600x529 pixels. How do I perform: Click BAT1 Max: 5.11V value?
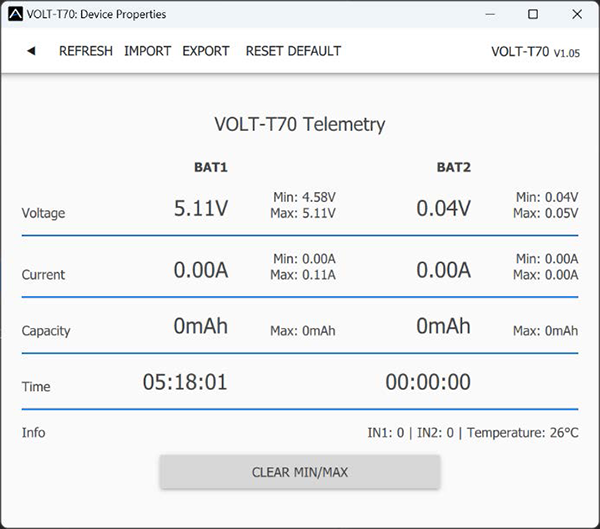[303, 213]
